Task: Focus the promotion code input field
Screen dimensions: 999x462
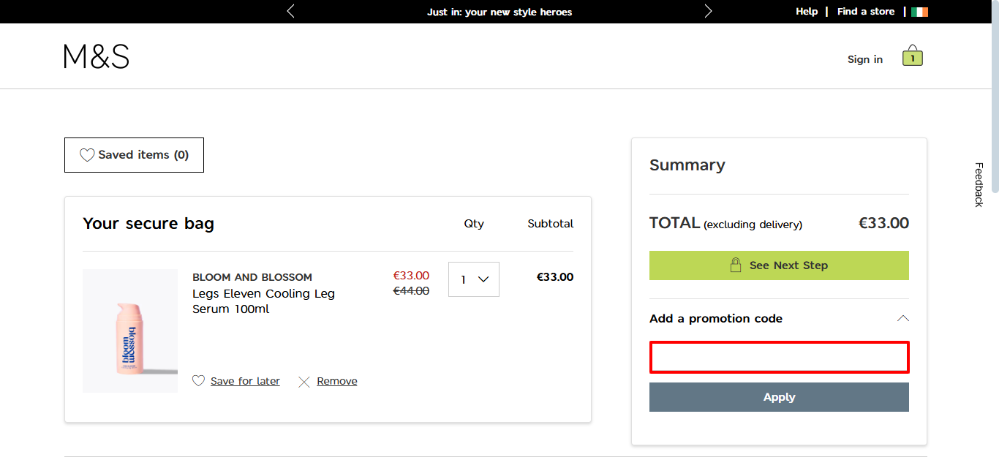Action: point(779,357)
